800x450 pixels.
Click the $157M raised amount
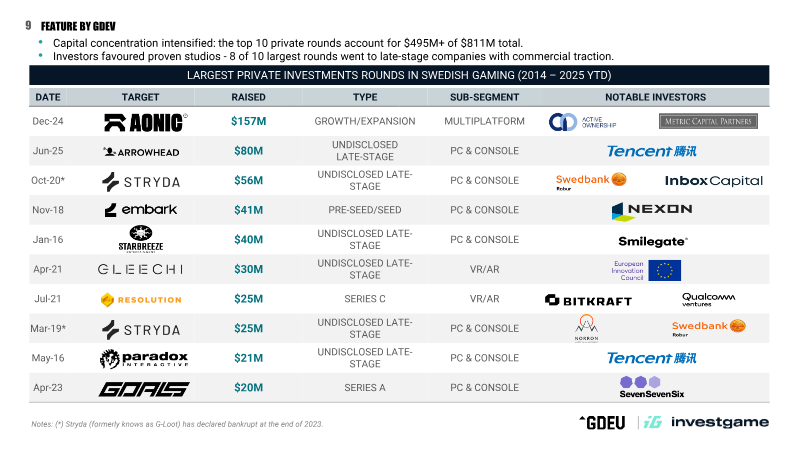(x=248, y=121)
